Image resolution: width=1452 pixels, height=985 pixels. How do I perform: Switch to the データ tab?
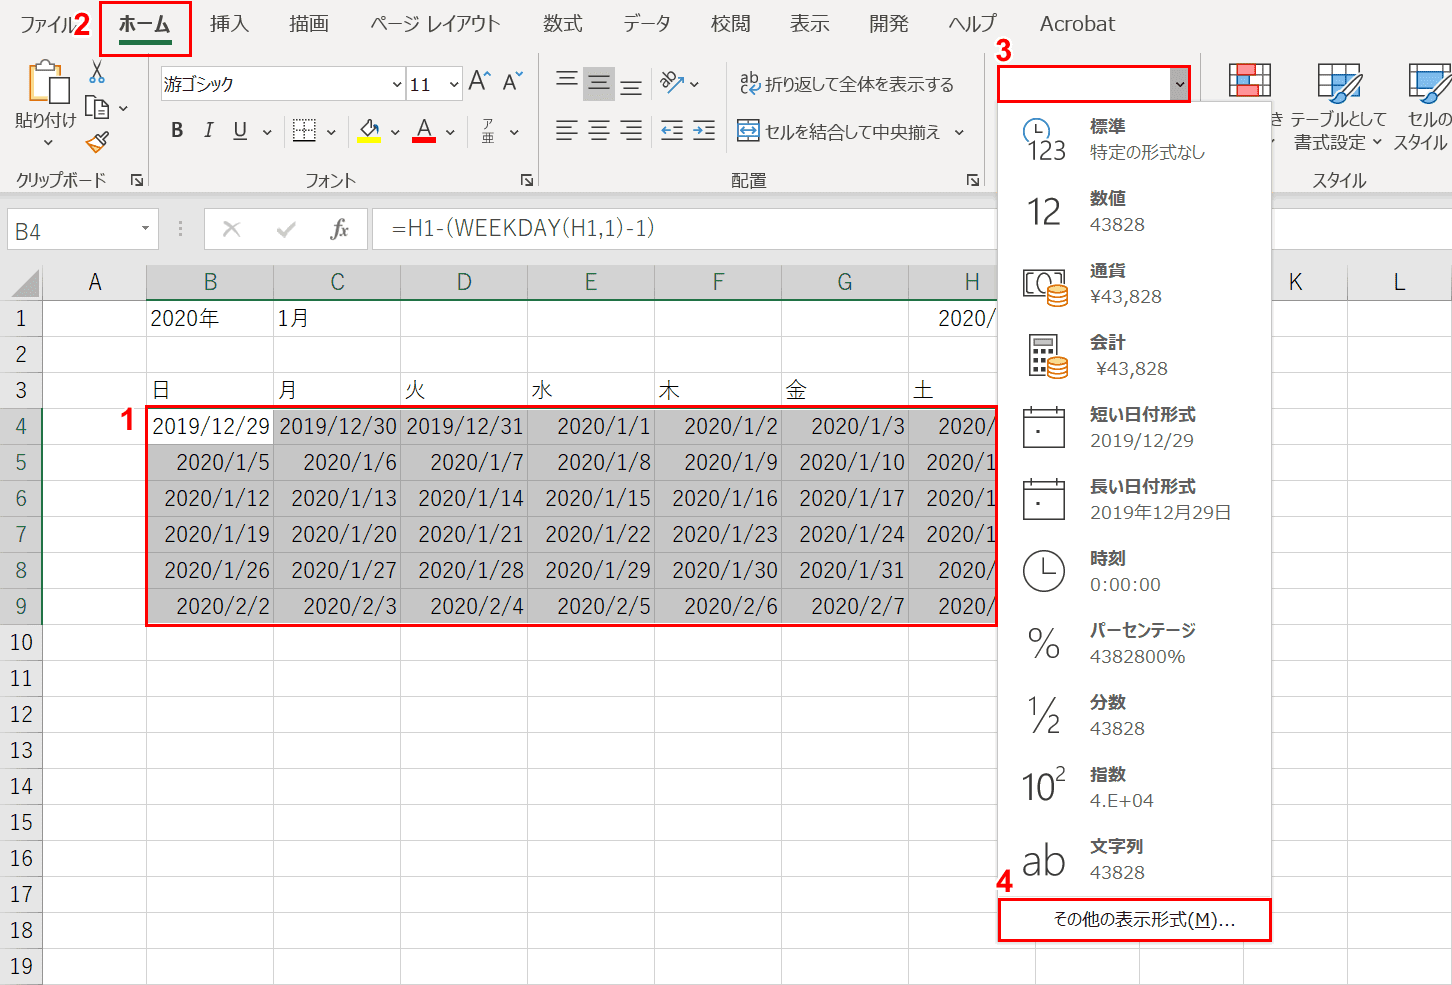[647, 24]
